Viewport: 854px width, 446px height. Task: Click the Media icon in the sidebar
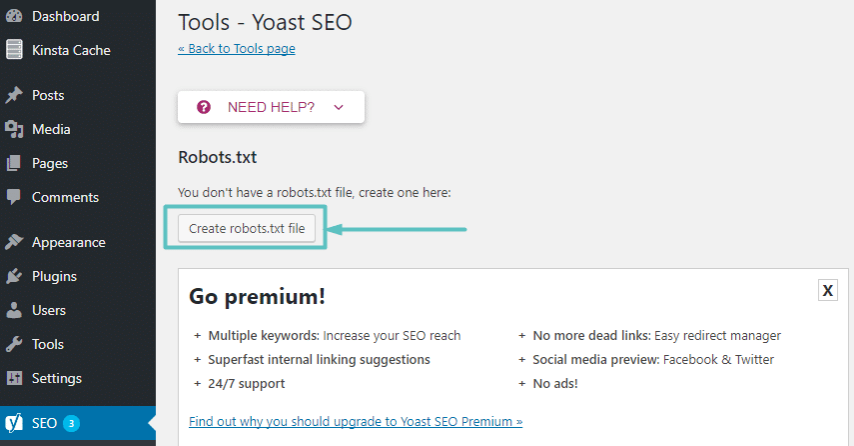tap(14, 129)
